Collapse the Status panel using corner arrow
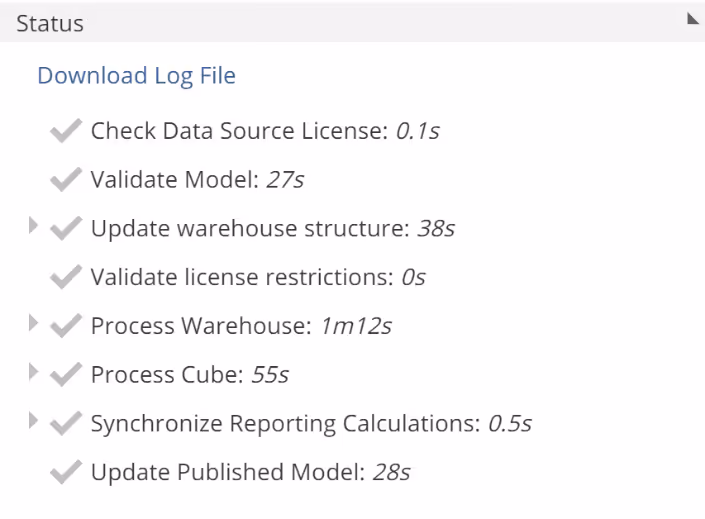 point(692,18)
